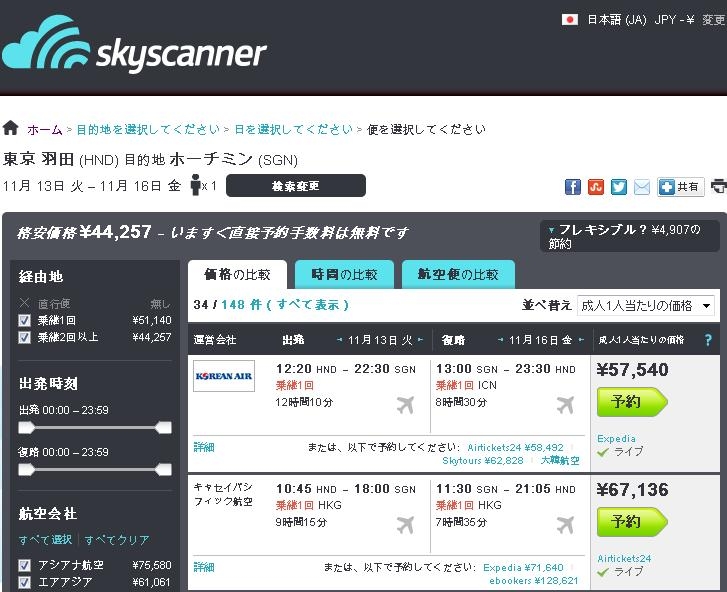Switch to 時間の比較 tab
Screen dimensions: 727x592
(x=344, y=274)
